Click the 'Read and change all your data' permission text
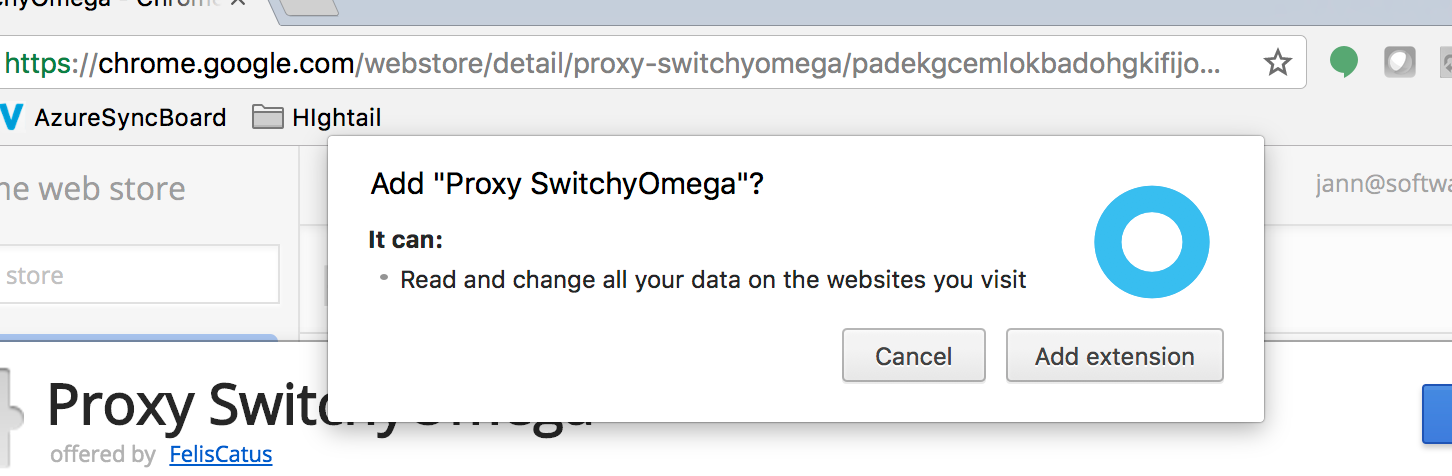This screenshot has width=1452, height=476. (713, 279)
